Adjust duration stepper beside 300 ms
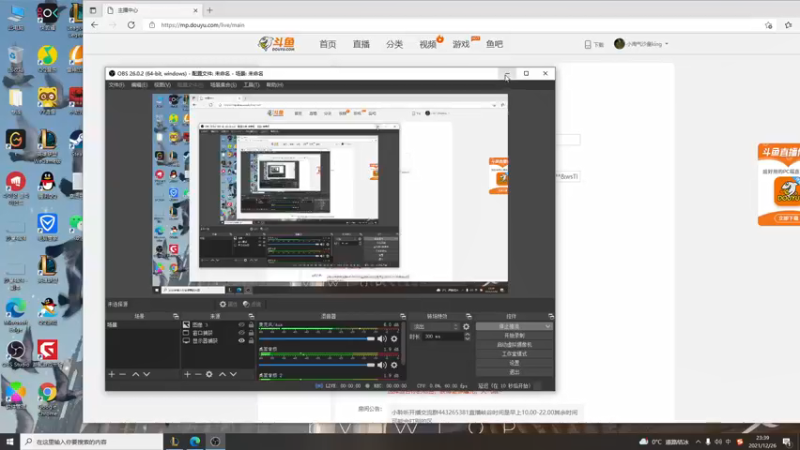This screenshot has width=800, height=450. coord(467,337)
